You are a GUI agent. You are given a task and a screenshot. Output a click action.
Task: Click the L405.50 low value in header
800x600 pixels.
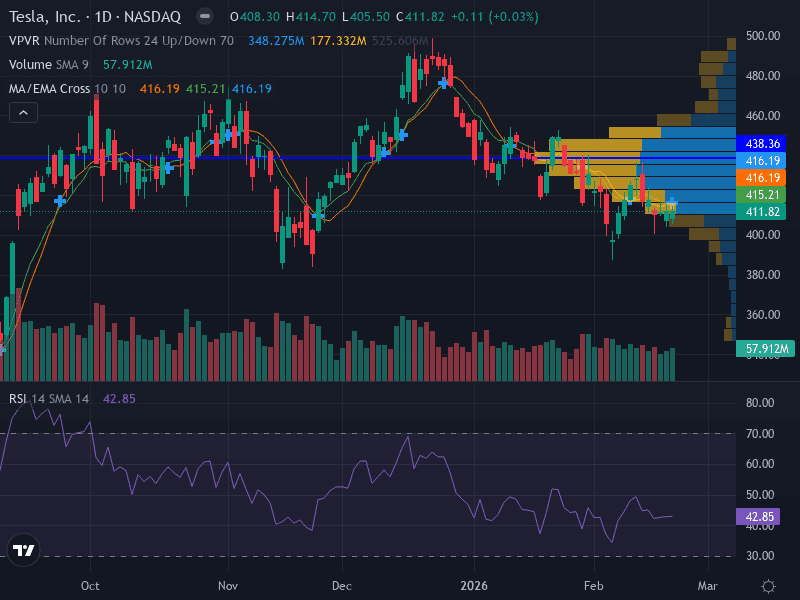click(366, 17)
